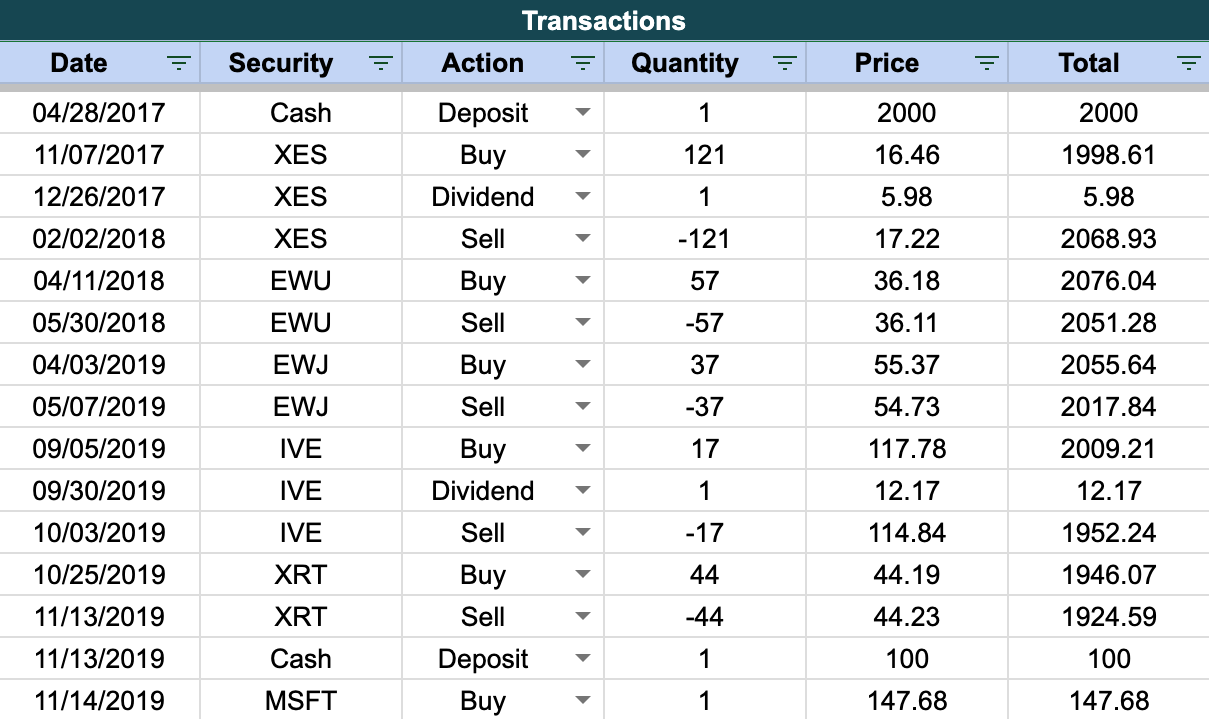Select the EWJ security cell on 04/03/2019
This screenshot has height=719, width=1209.
[301, 365]
